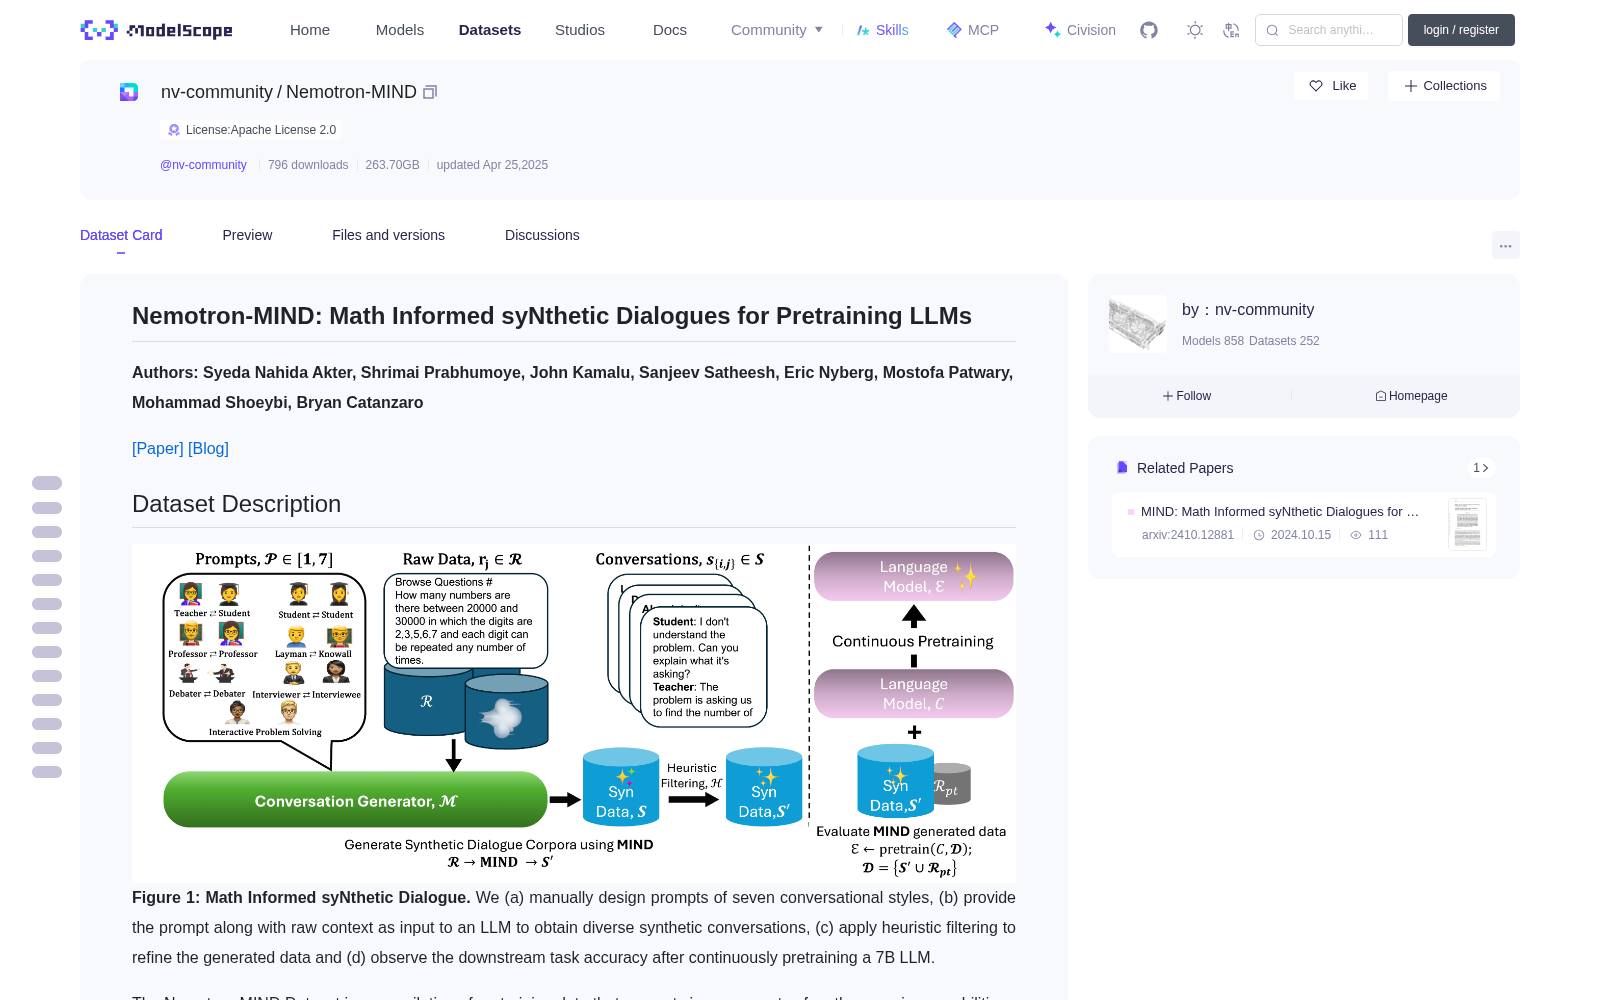1600x1000 pixels.
Task: Open the Civision page
Action: 1080,30
